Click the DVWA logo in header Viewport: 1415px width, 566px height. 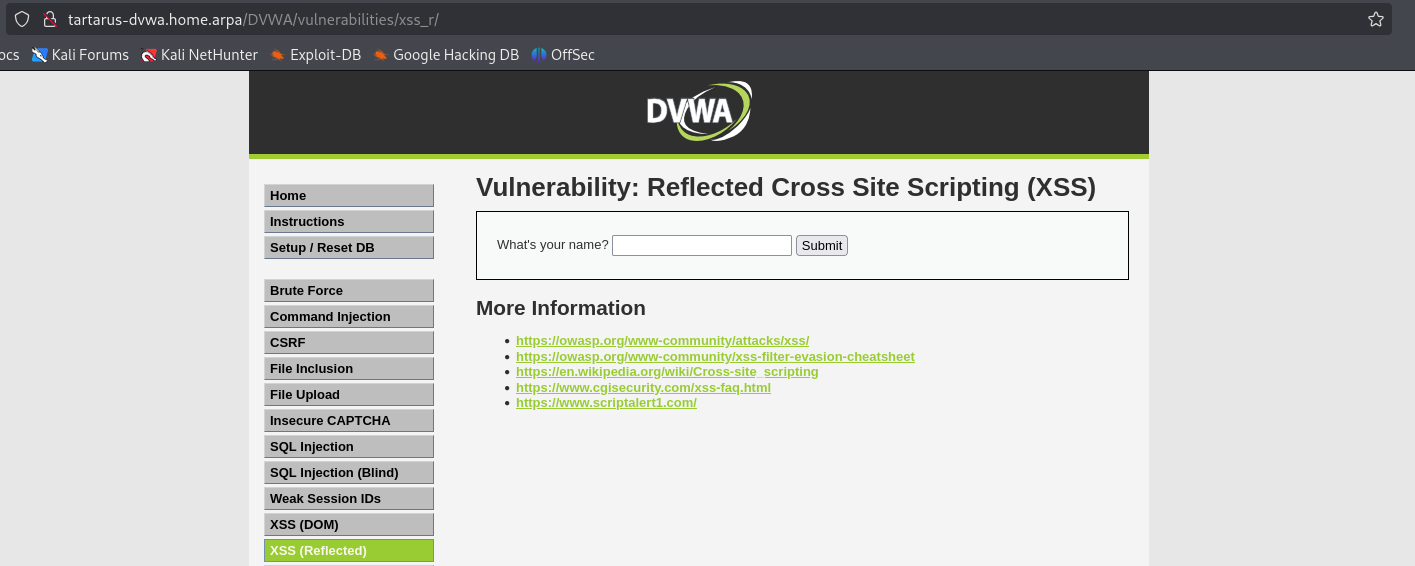(698, 111)
